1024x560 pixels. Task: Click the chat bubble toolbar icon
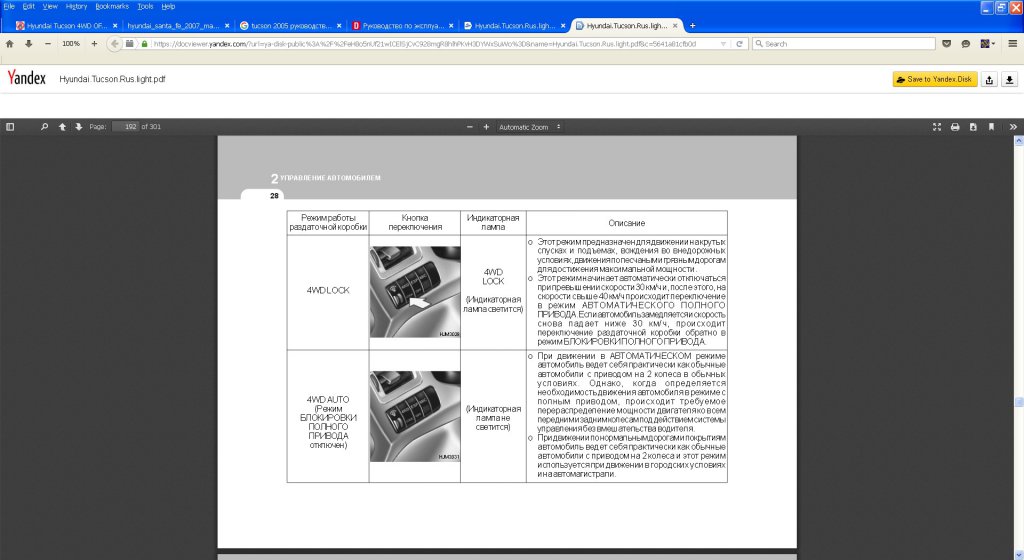point(966,44)
